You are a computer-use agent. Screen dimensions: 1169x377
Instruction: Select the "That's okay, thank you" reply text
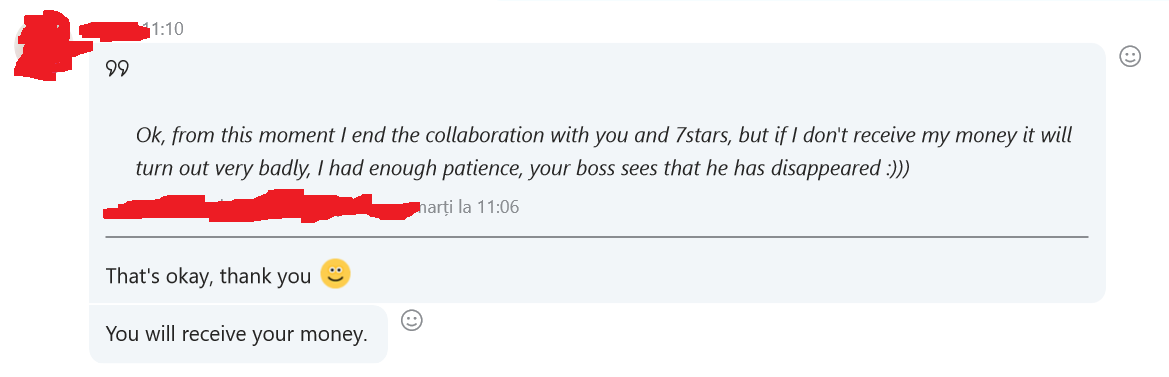click(x=208, y=276)
